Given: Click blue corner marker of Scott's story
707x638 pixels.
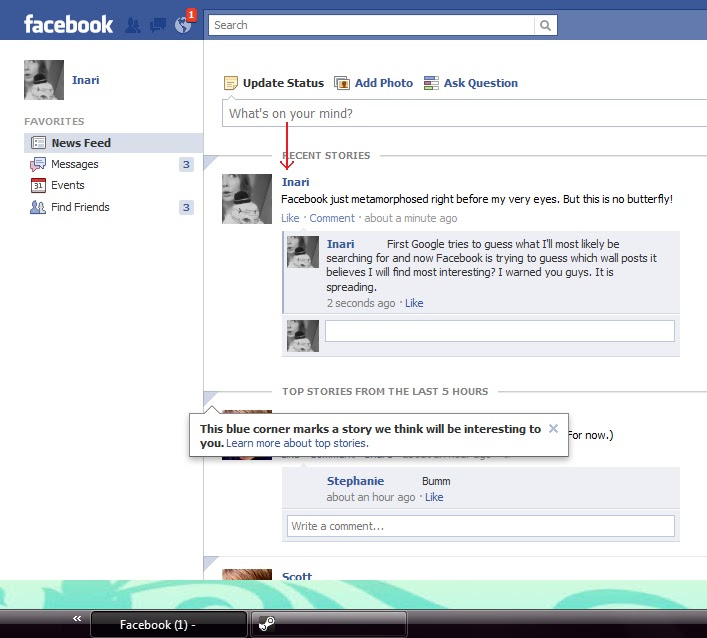Looking at the screenshot, I should pyautogui.click(x=211, y=564).
